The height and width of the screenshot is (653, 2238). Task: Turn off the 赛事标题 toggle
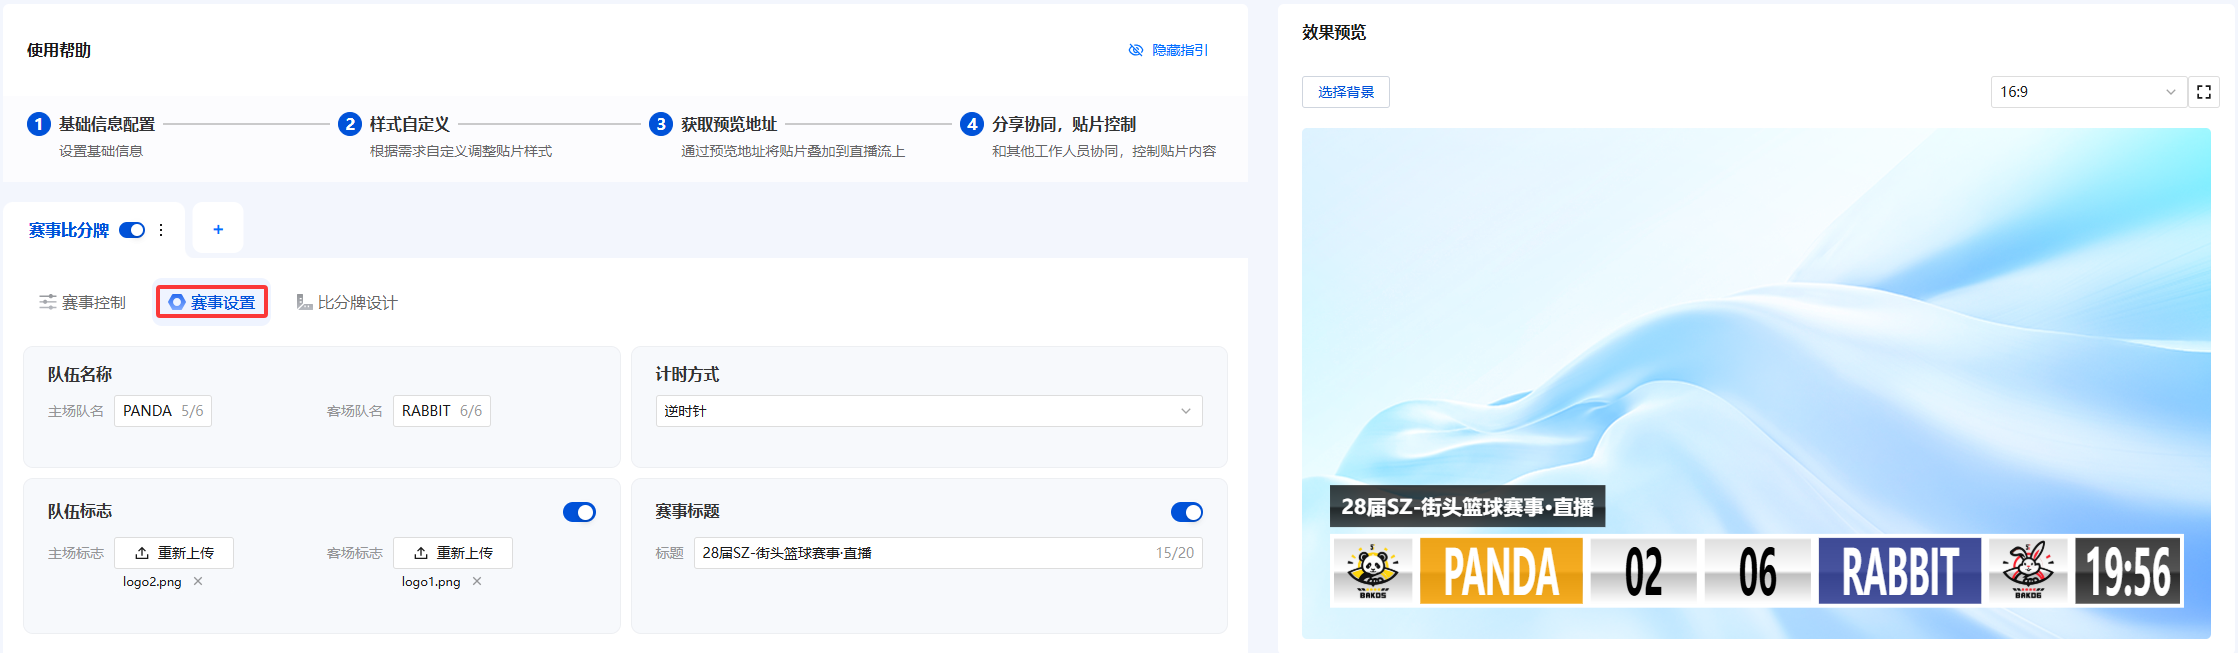(1186, 512)
